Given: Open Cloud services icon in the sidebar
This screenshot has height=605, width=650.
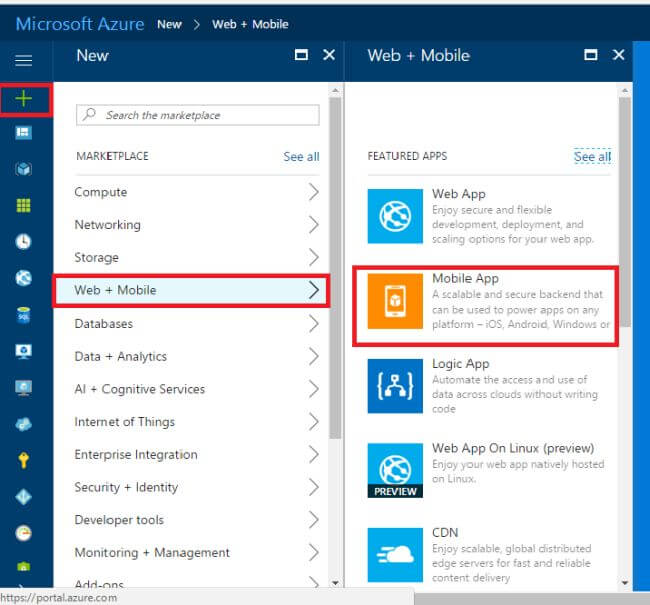Looking at the screenshot, I should [24, 424].
